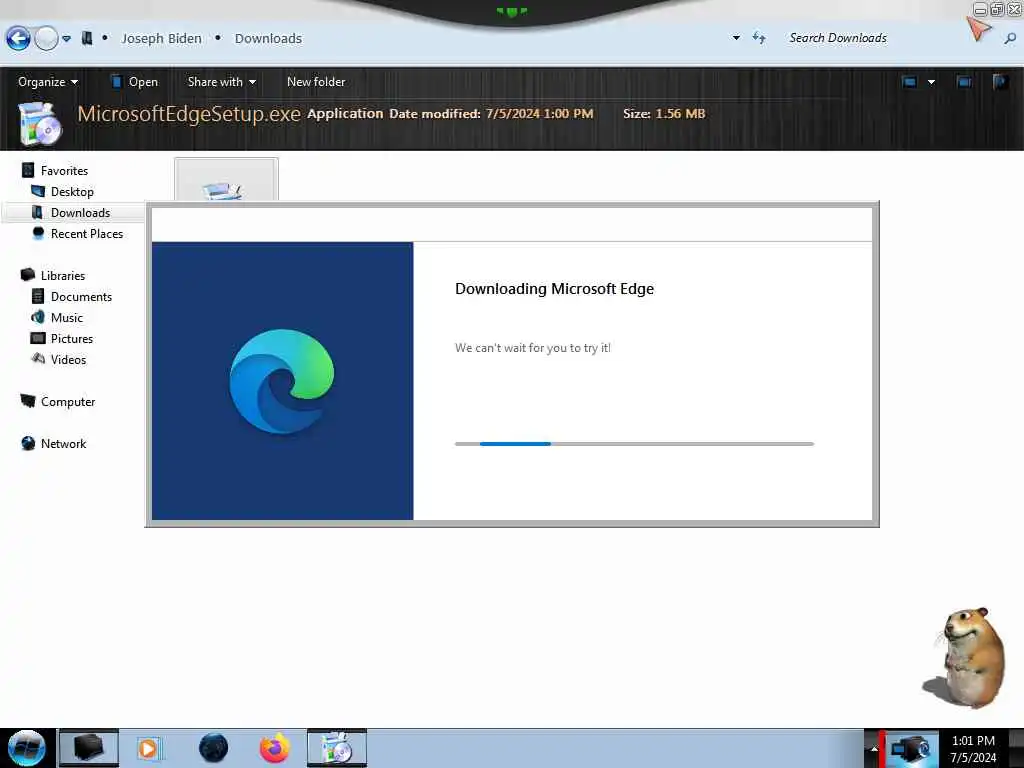Select Recent Places in navigation pane
This screenshot has width=1024, height=768.
[87, 233]
